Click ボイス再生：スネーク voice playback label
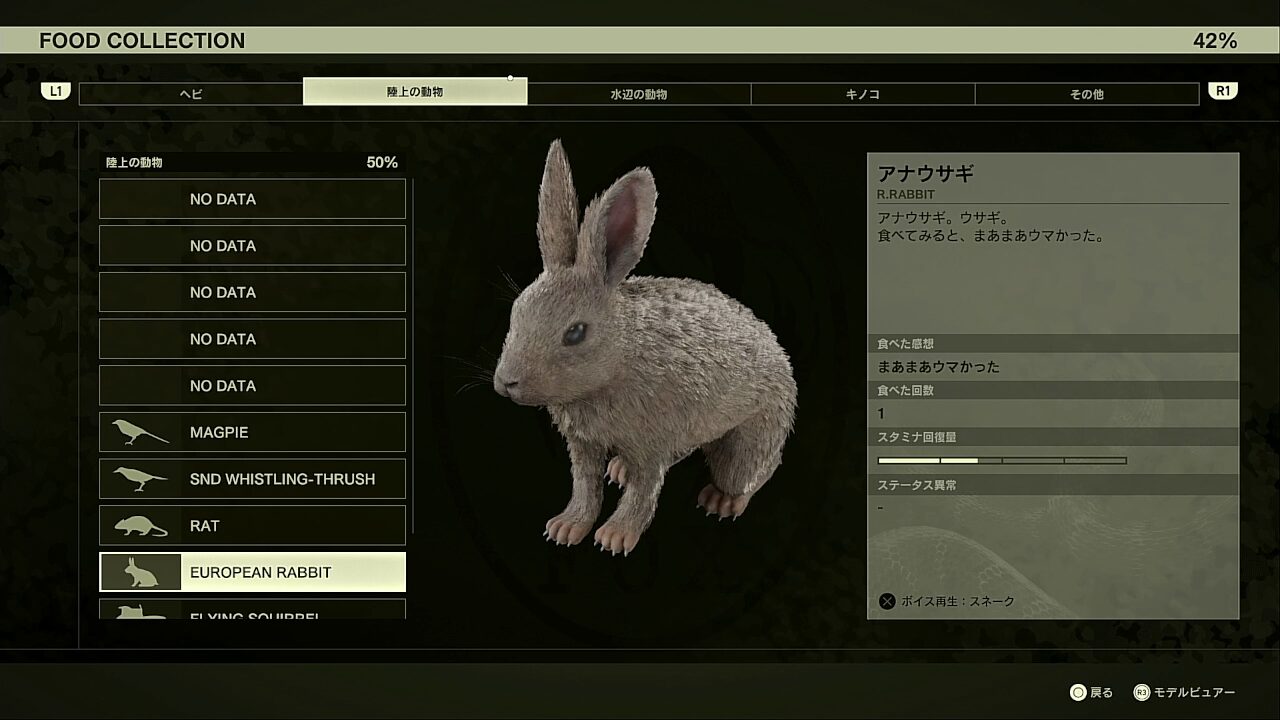 click(x=957, y=601)
